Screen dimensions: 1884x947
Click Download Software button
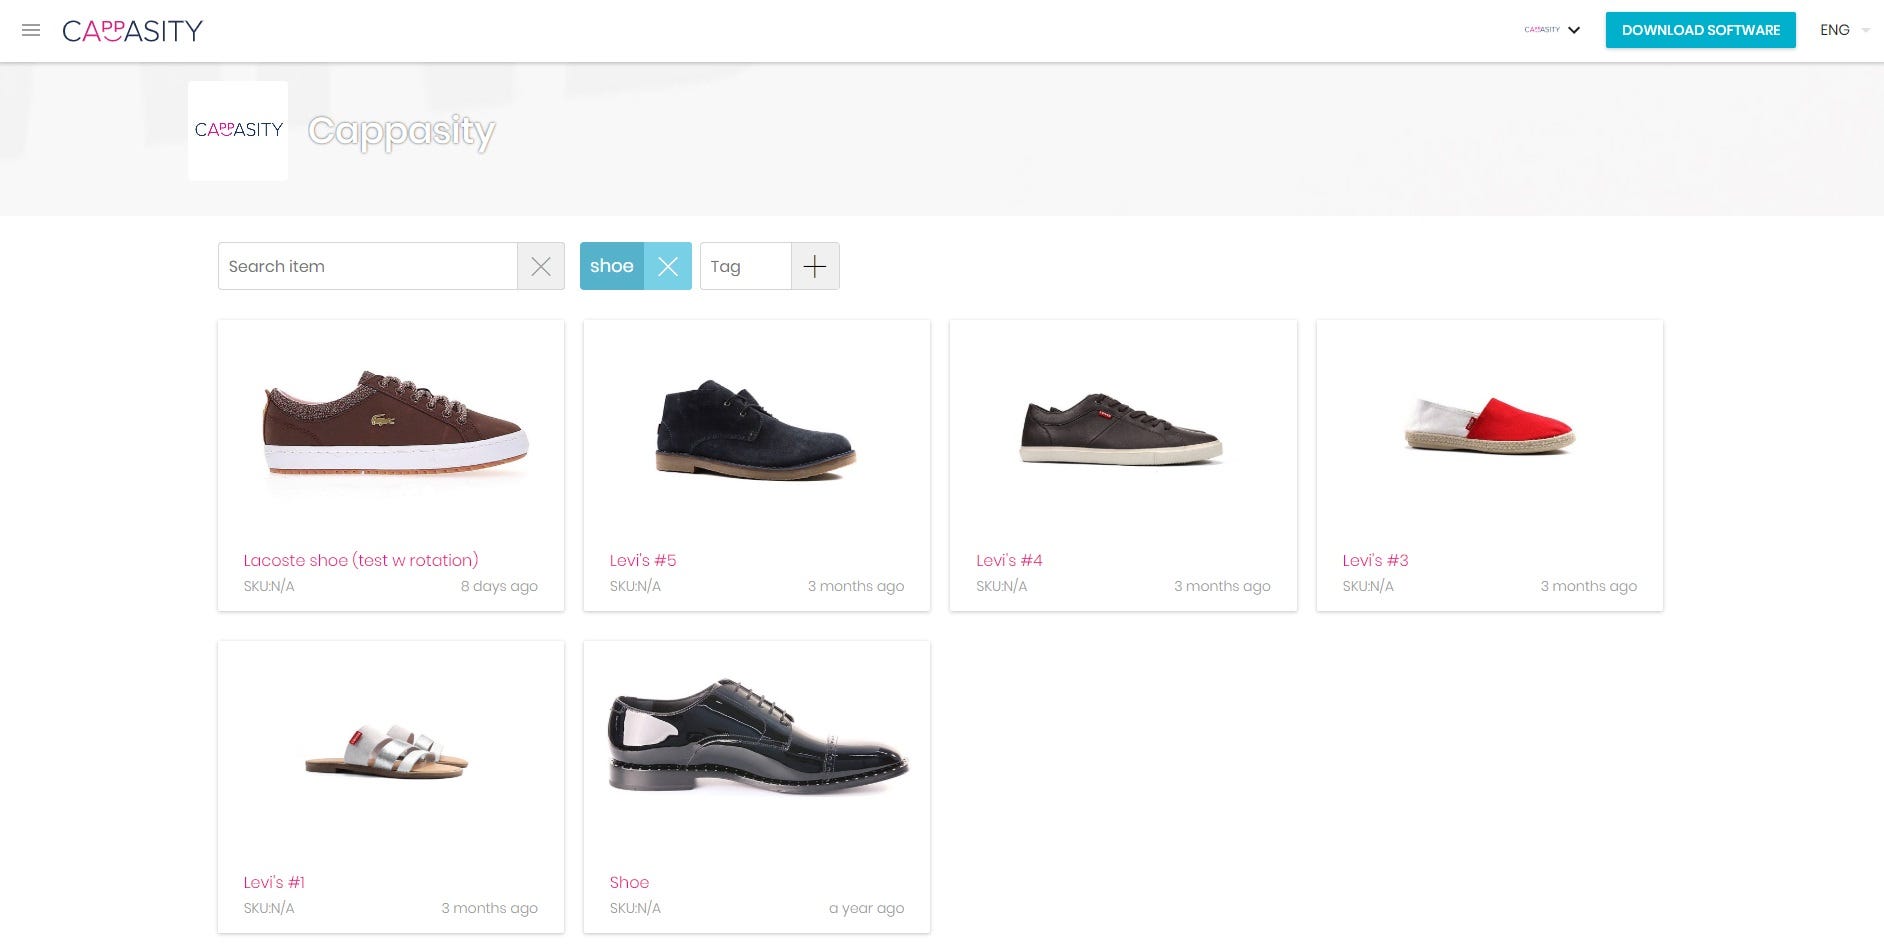click(1701, 30)
